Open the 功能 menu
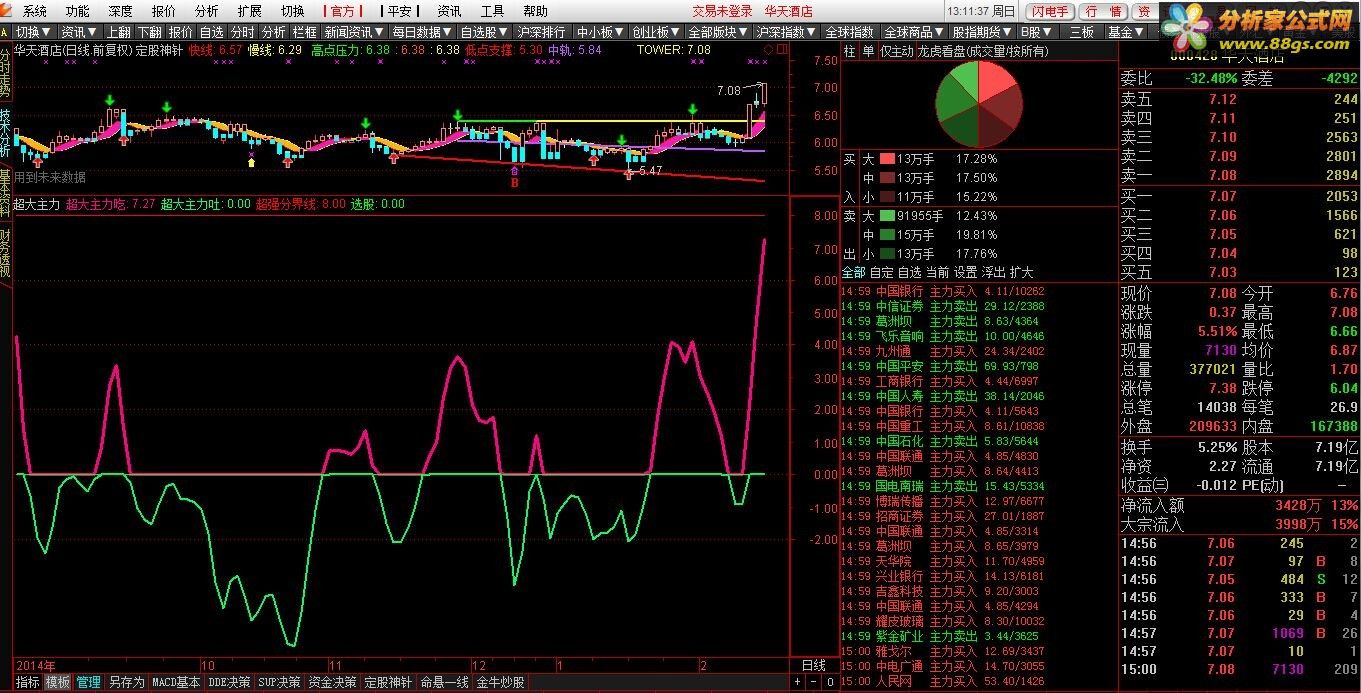1361x693 pixels. tap(77, 11)
